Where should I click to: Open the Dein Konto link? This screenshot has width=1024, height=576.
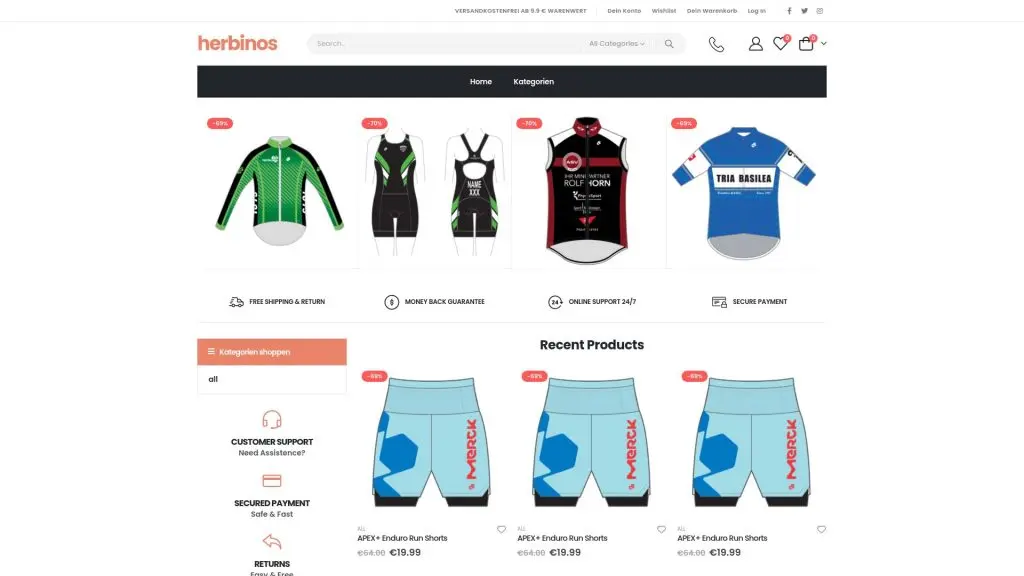tap(624, 10)
